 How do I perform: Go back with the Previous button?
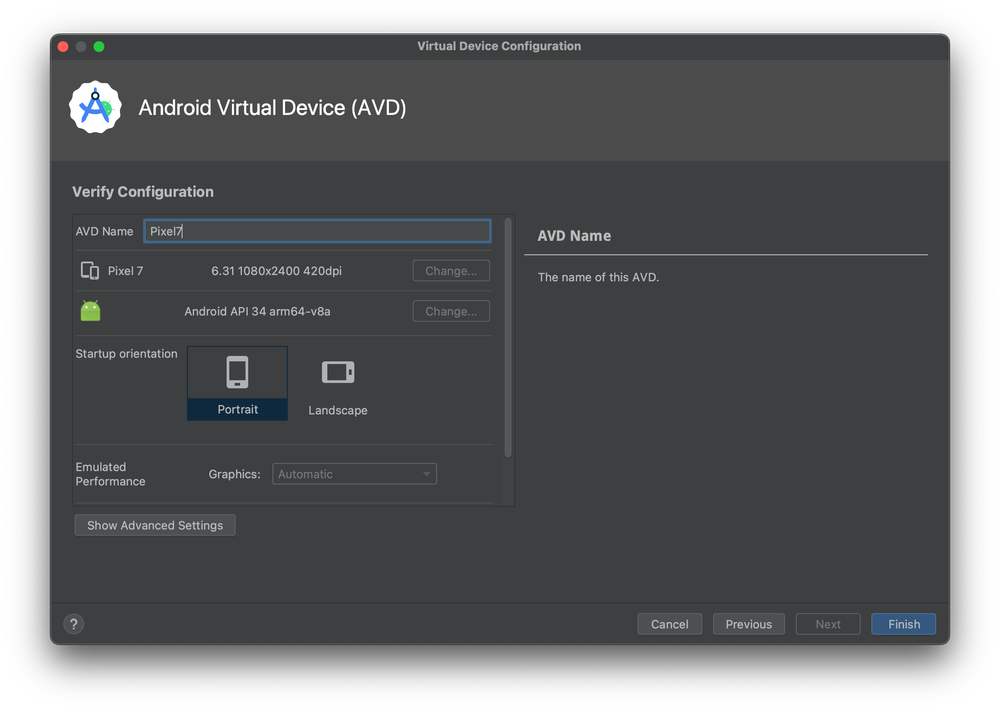coord(748,623)
